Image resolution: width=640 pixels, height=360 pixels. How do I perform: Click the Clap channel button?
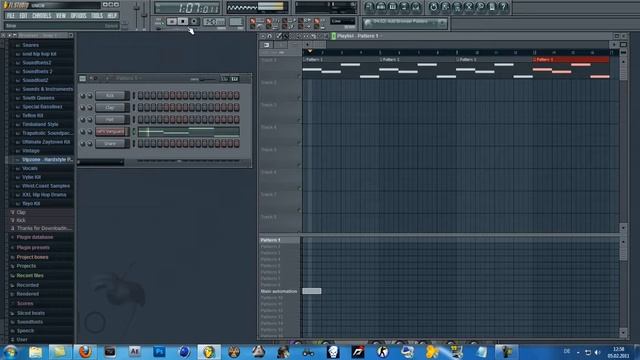110,107
